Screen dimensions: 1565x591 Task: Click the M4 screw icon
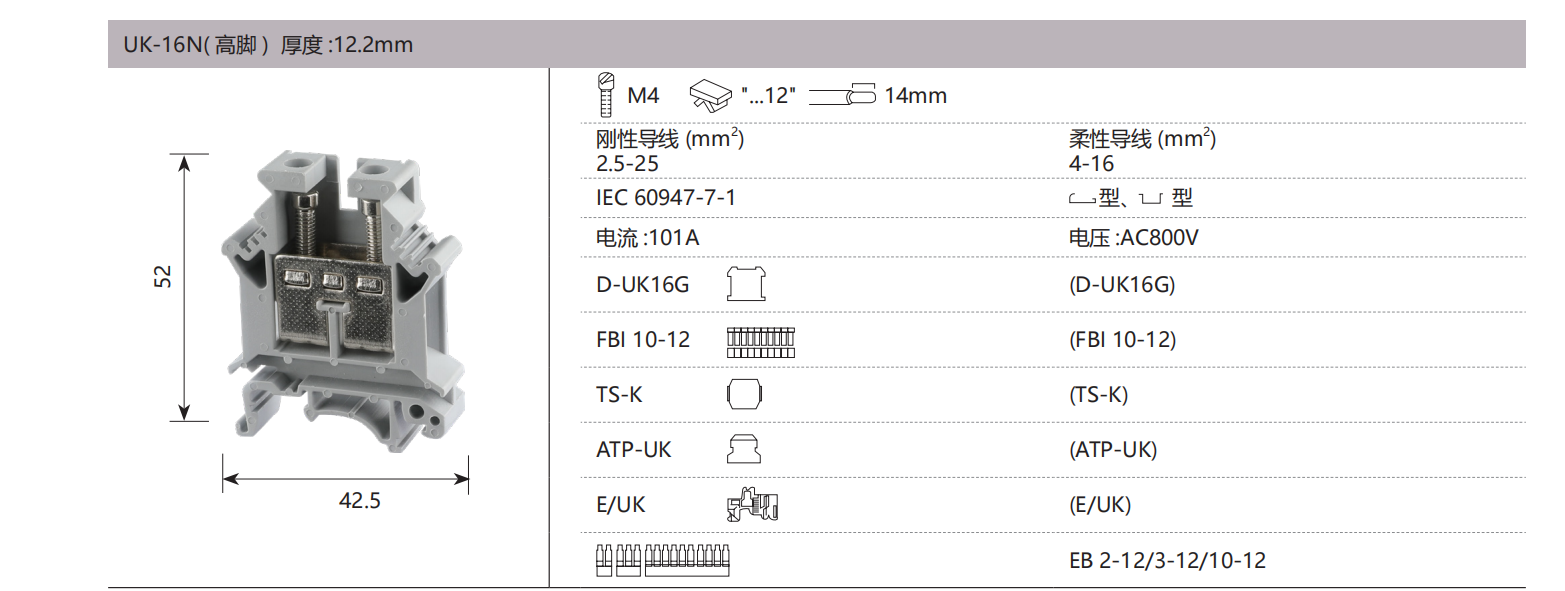tap(605, 93)
